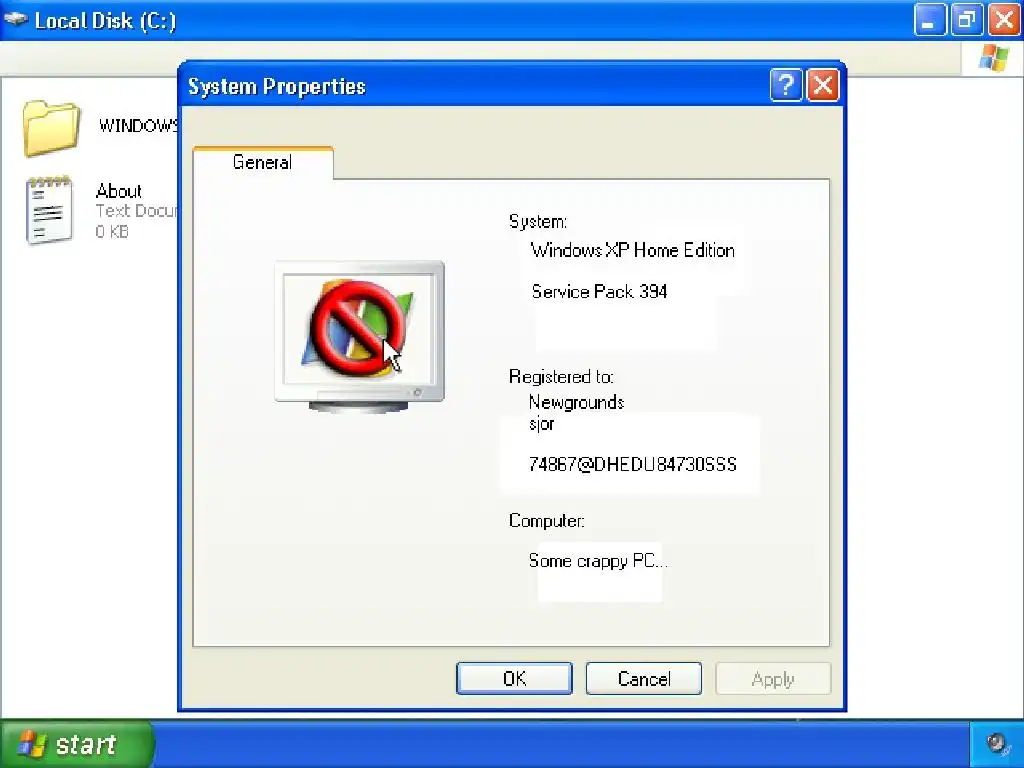Restore down the Local Disk (C:) window
Viewport: 1024px width, 768px height.
[967, 20]
